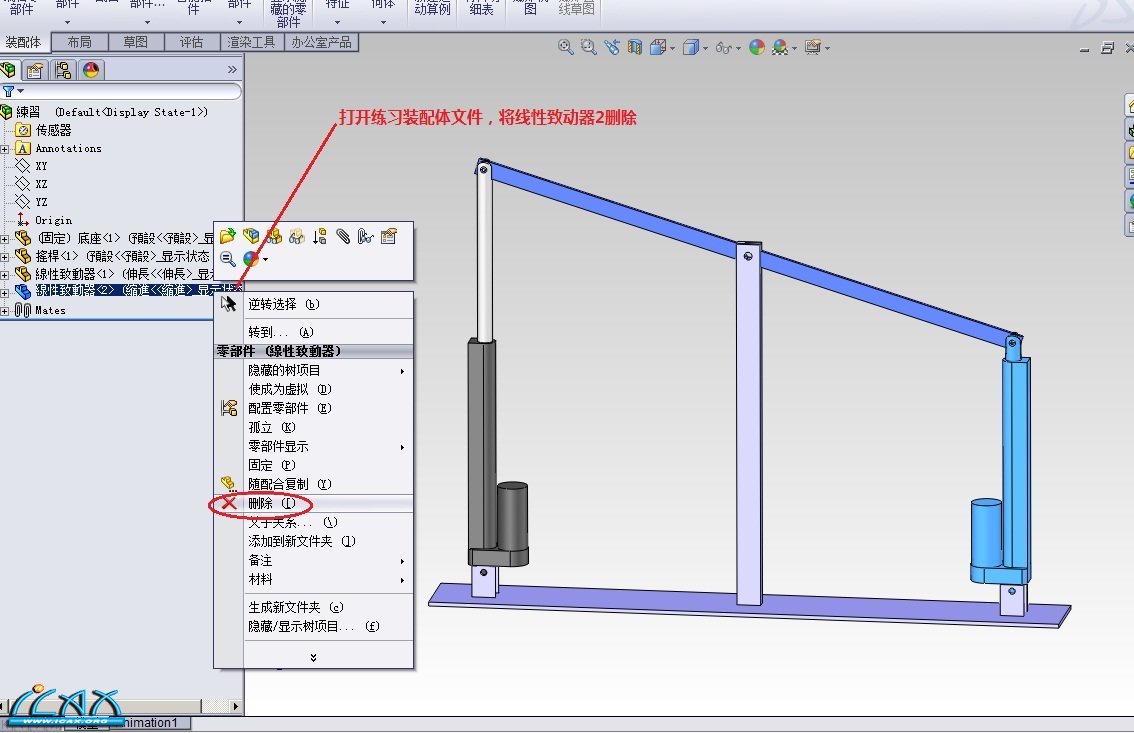Expand the Annotations tree node
The height and width of the screenshot is (733, 1134).
(6, 148)
